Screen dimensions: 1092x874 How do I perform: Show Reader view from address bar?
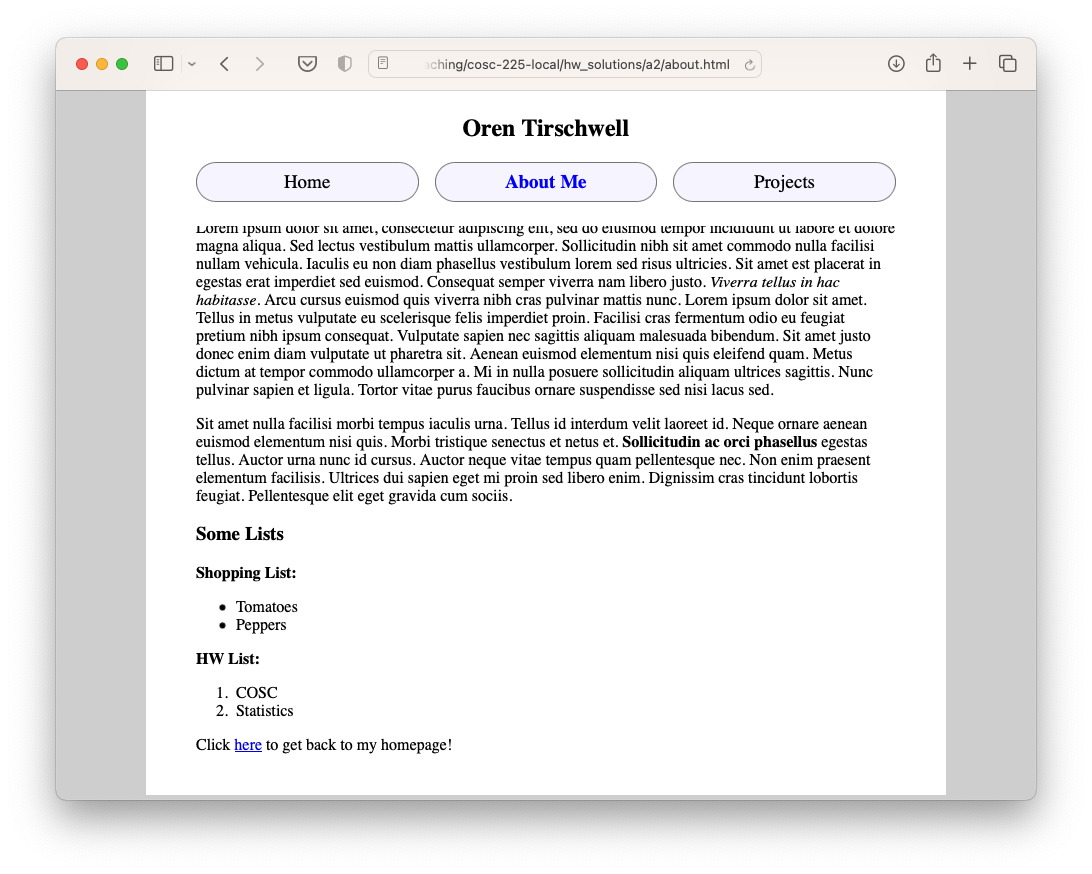383,63
